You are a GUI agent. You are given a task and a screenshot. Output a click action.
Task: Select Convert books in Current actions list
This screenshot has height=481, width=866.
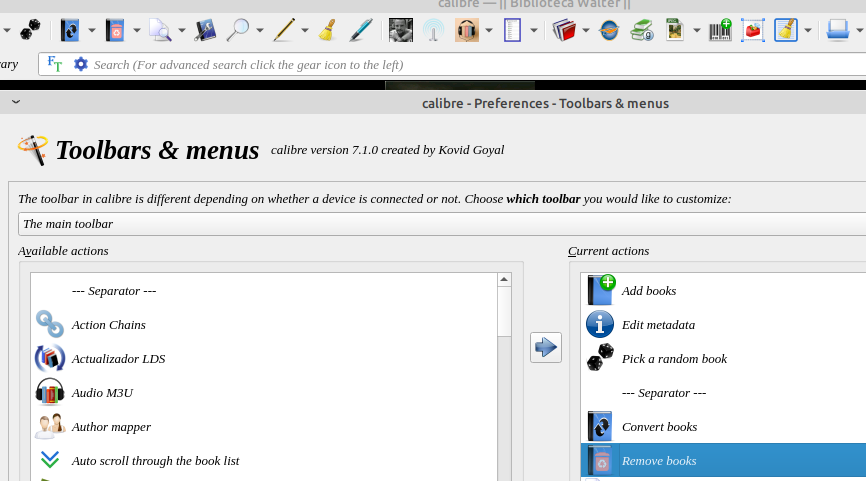click(x=724, y=427)
